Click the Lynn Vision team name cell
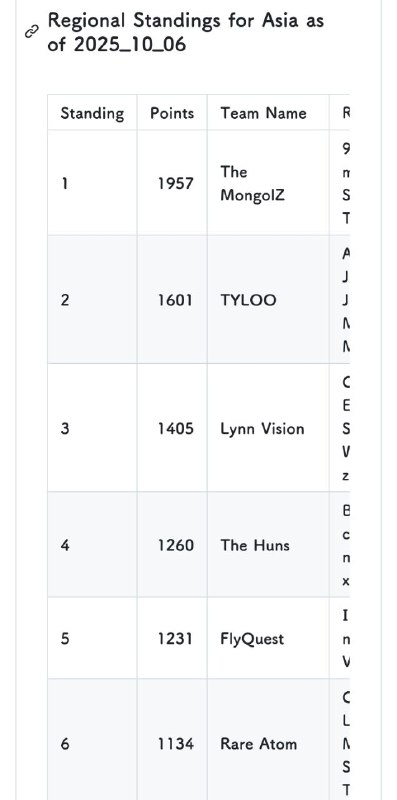 (268, 428)
